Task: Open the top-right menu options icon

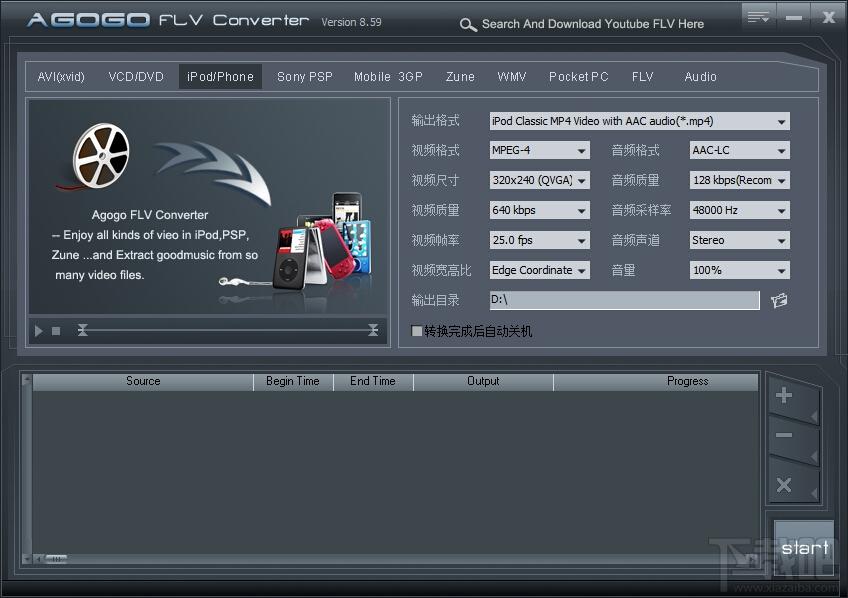Action: coord(759,16)
